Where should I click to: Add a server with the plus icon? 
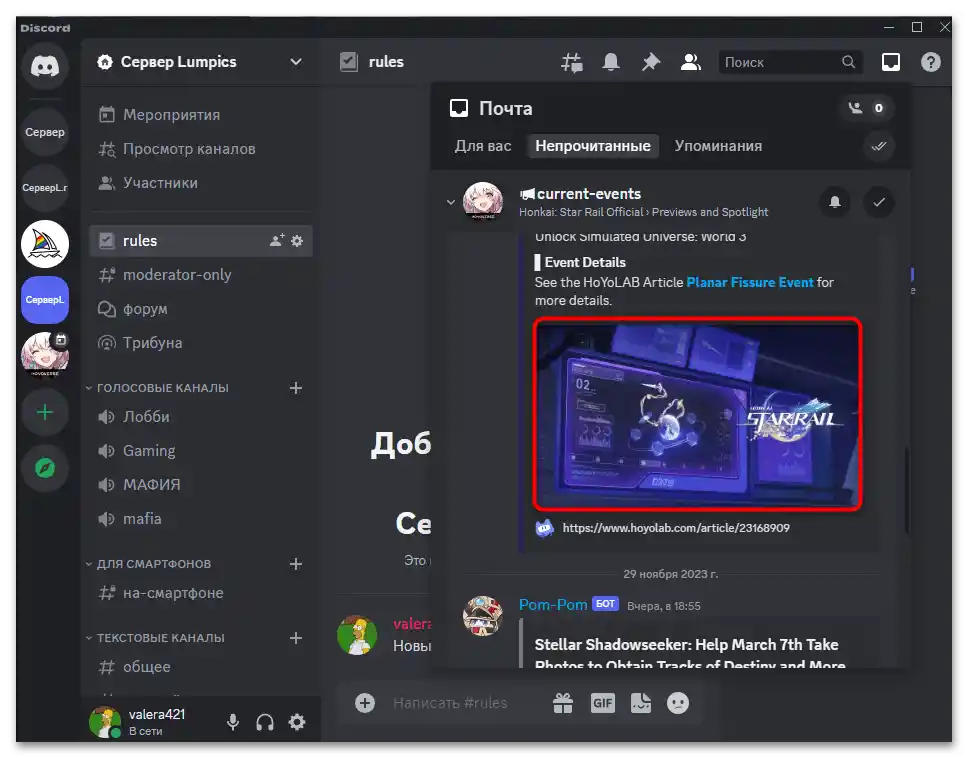pos(45,412)
